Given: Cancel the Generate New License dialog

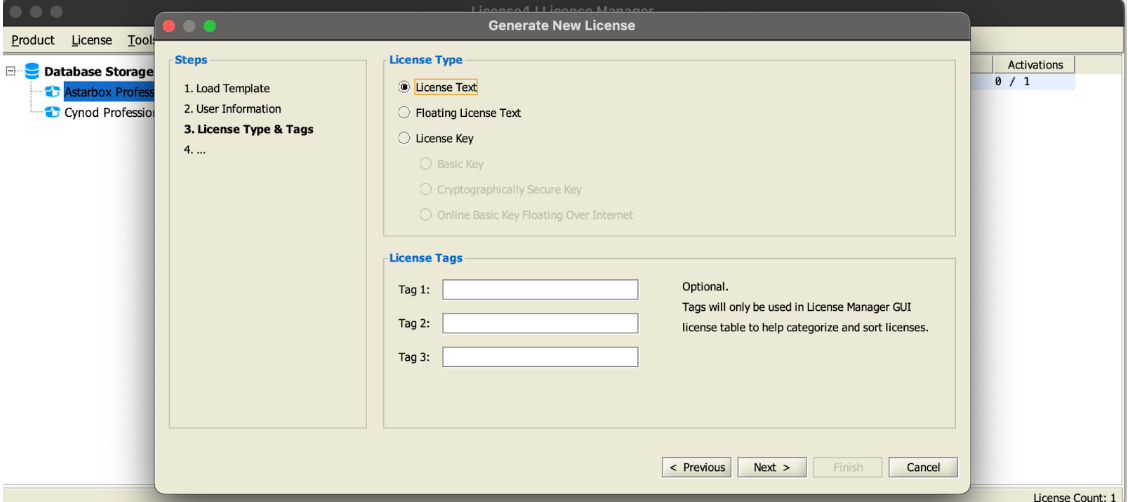Looking at the screenshot, I should (x=923, y=467).
